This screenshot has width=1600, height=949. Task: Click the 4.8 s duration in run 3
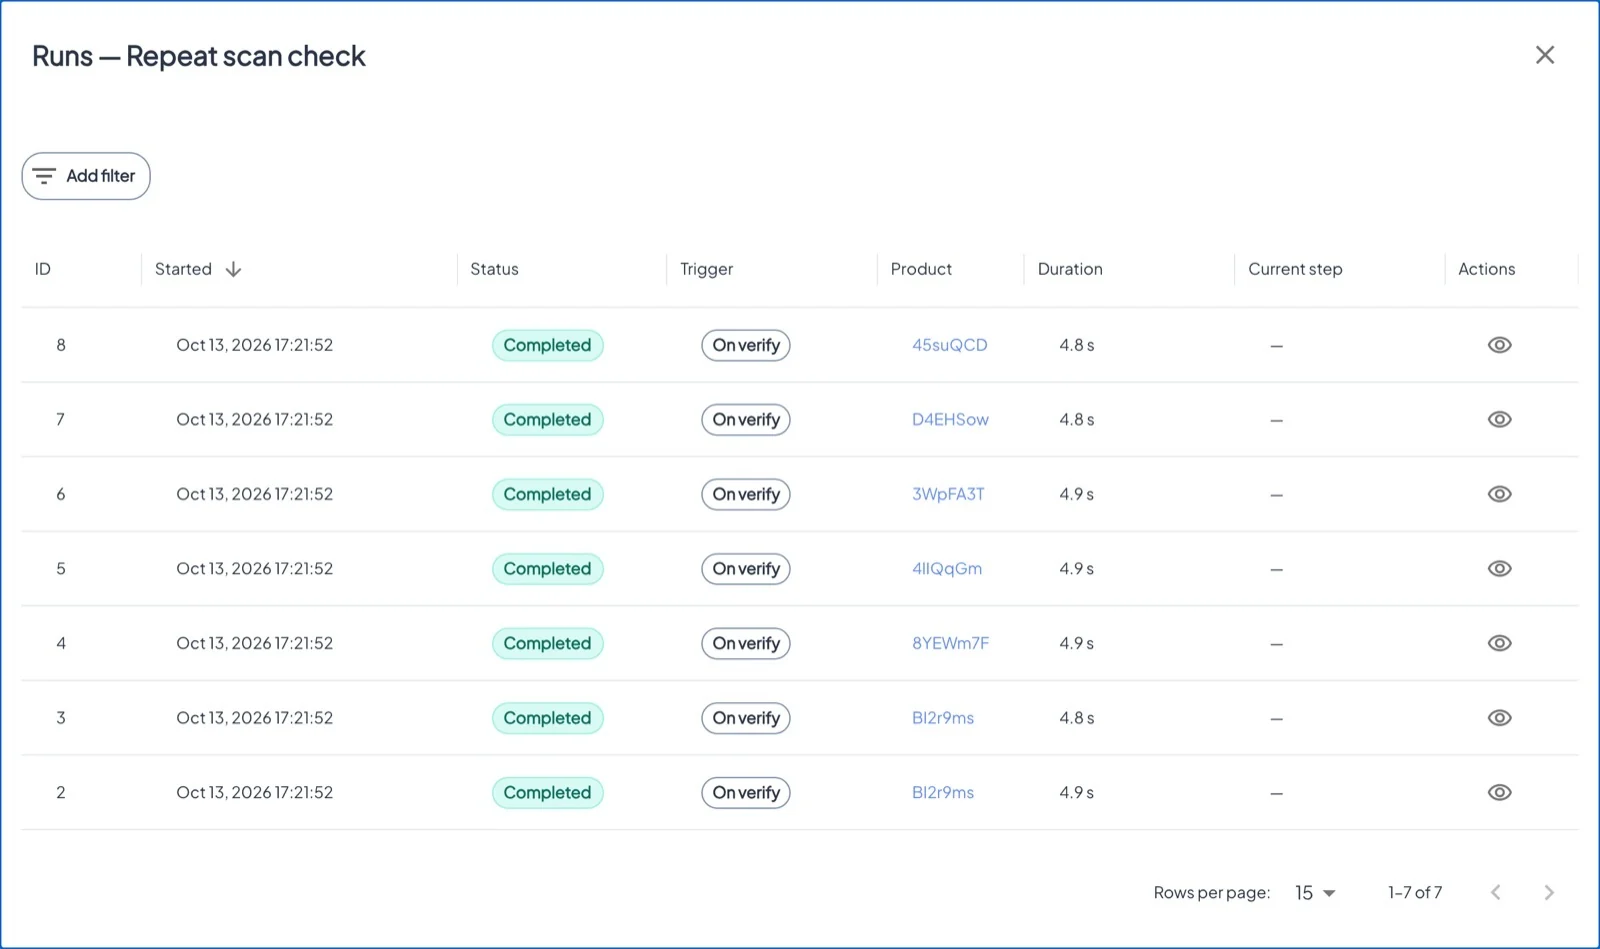coord(1077,718)
